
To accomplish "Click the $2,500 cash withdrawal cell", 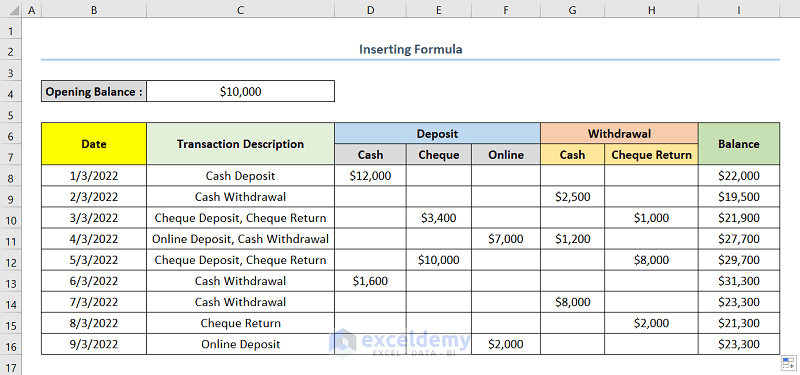I will [572, 196].
